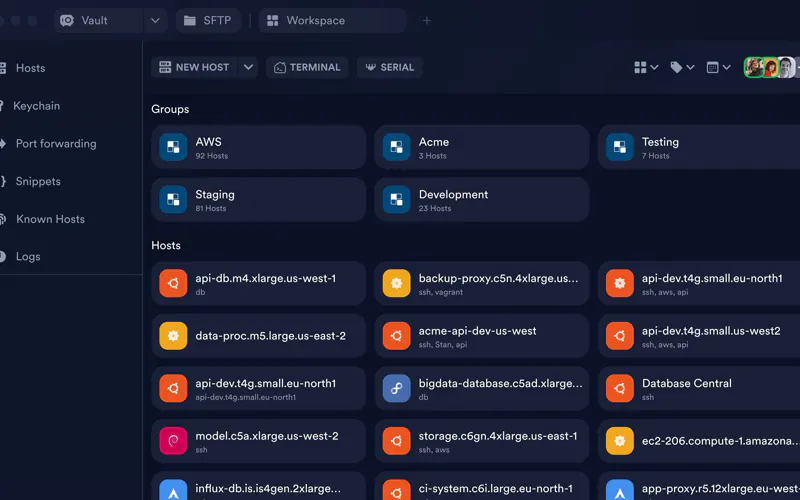Click ec2-206.compute-1.amazona host icon

click(x=620, y=441)
